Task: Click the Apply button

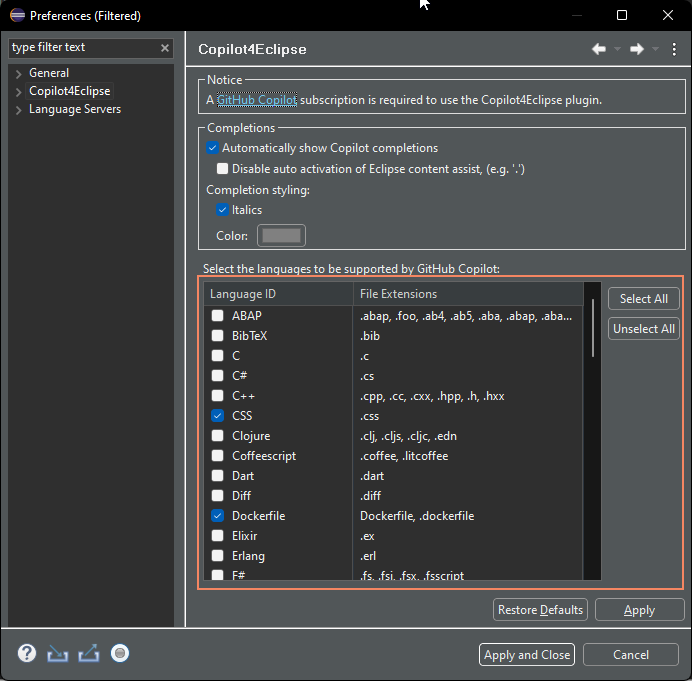Action: click(x=639, y=610)
